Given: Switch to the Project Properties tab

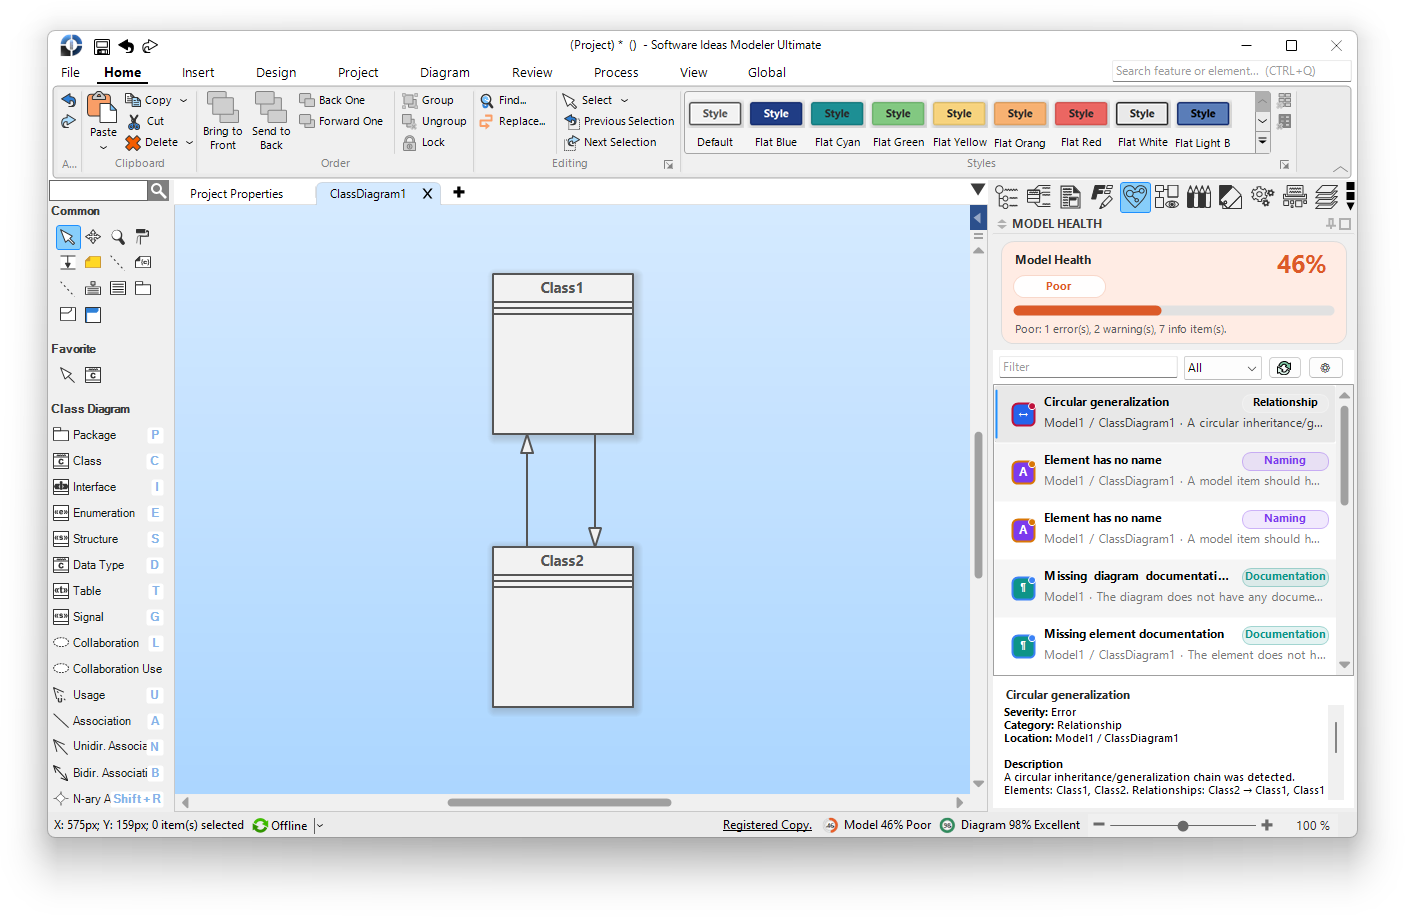Looking at the screenshot, I should [x=236, y=194].
